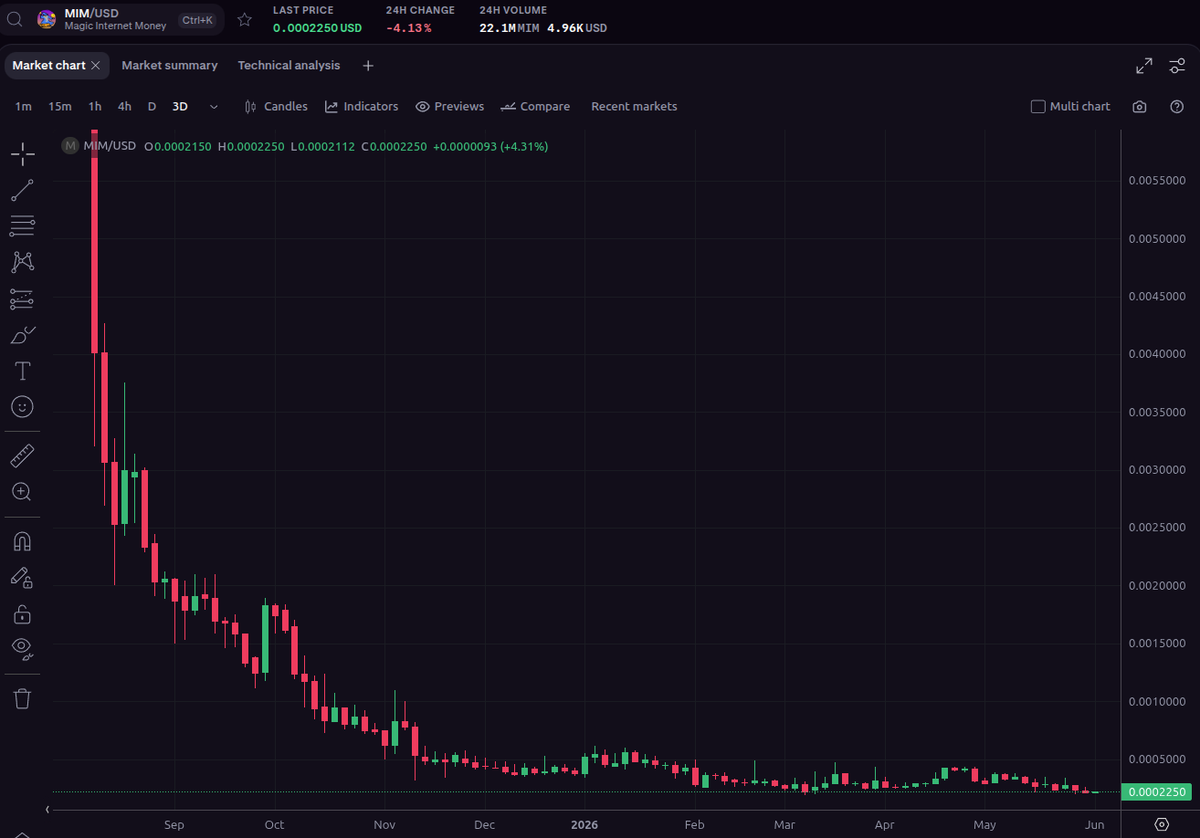Open chart axis settings gear
This screenshot has height=838, width=1200.
1161,824
